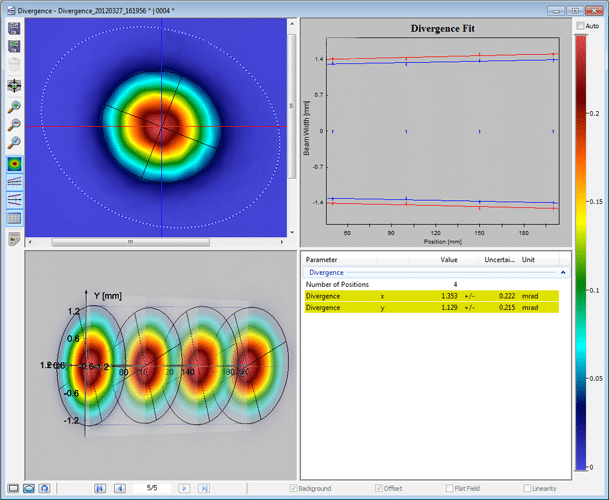Click the 0.215 uncertainty value
The height and width of the screenshot is (500, 609).
point(507,308)
